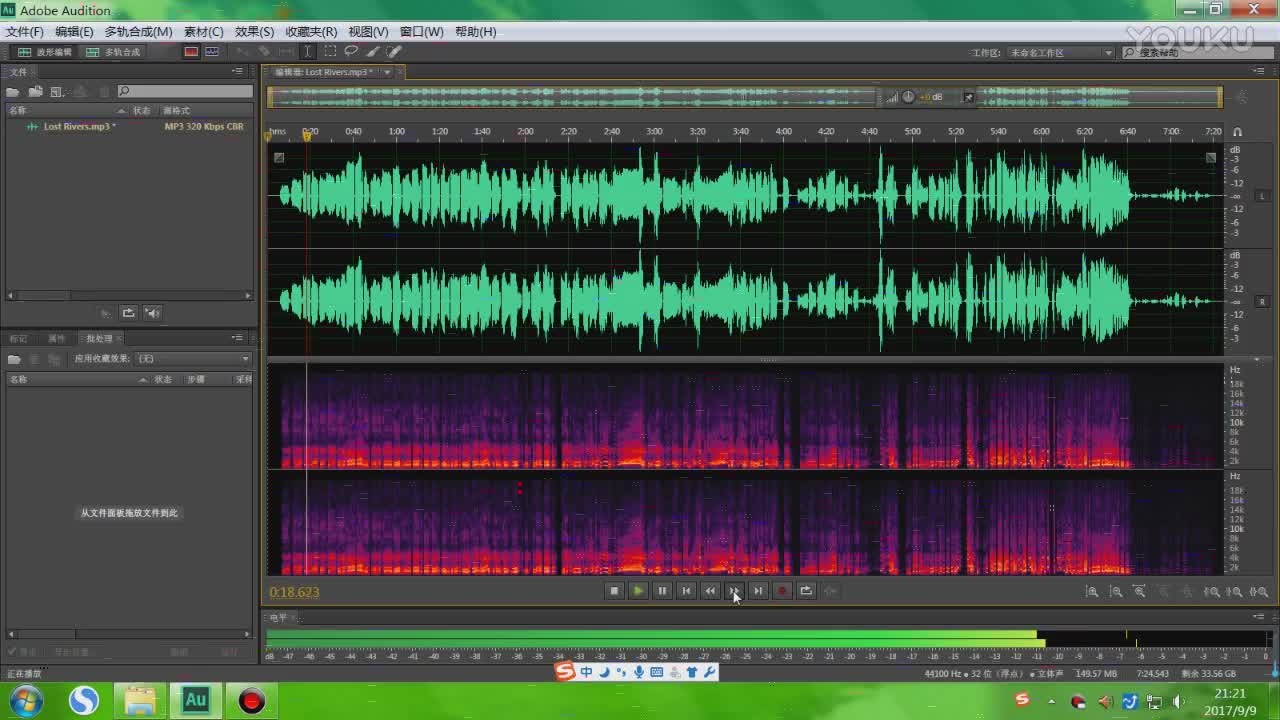The height and width of the screenshot is (720, 1280).
Task: Open the 效果(S) menu
Action: click(x=254, y=32)
